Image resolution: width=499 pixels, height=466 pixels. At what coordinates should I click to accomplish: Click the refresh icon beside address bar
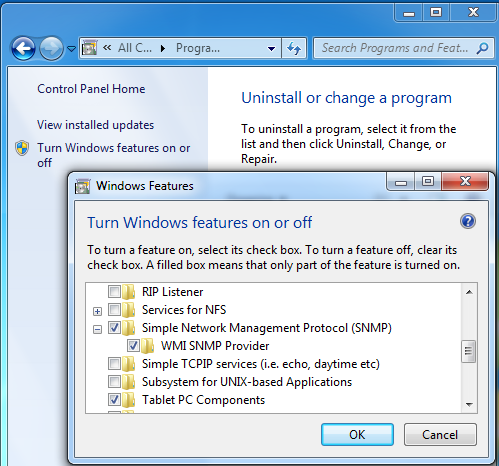[x=294, y=48]
